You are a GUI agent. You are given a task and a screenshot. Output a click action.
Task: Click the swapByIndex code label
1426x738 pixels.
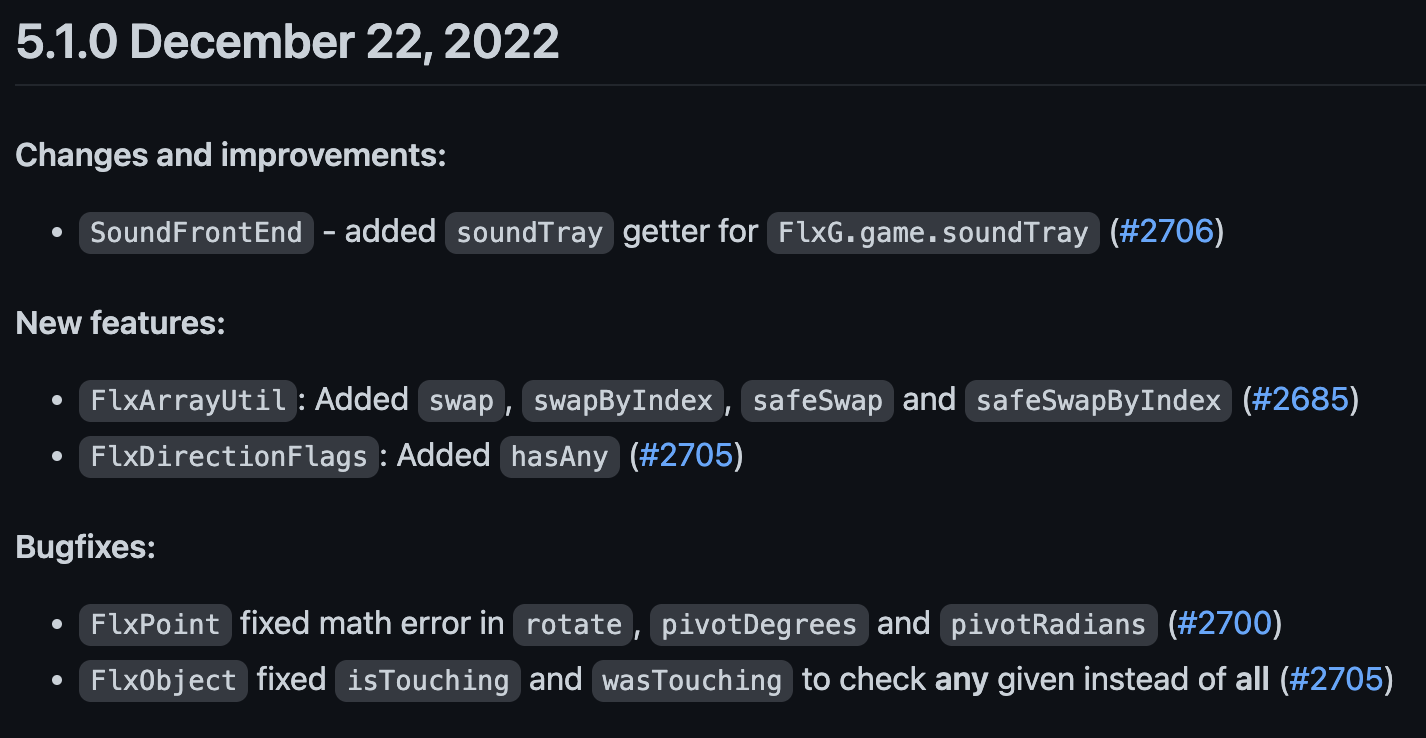(x=623, y=400)
